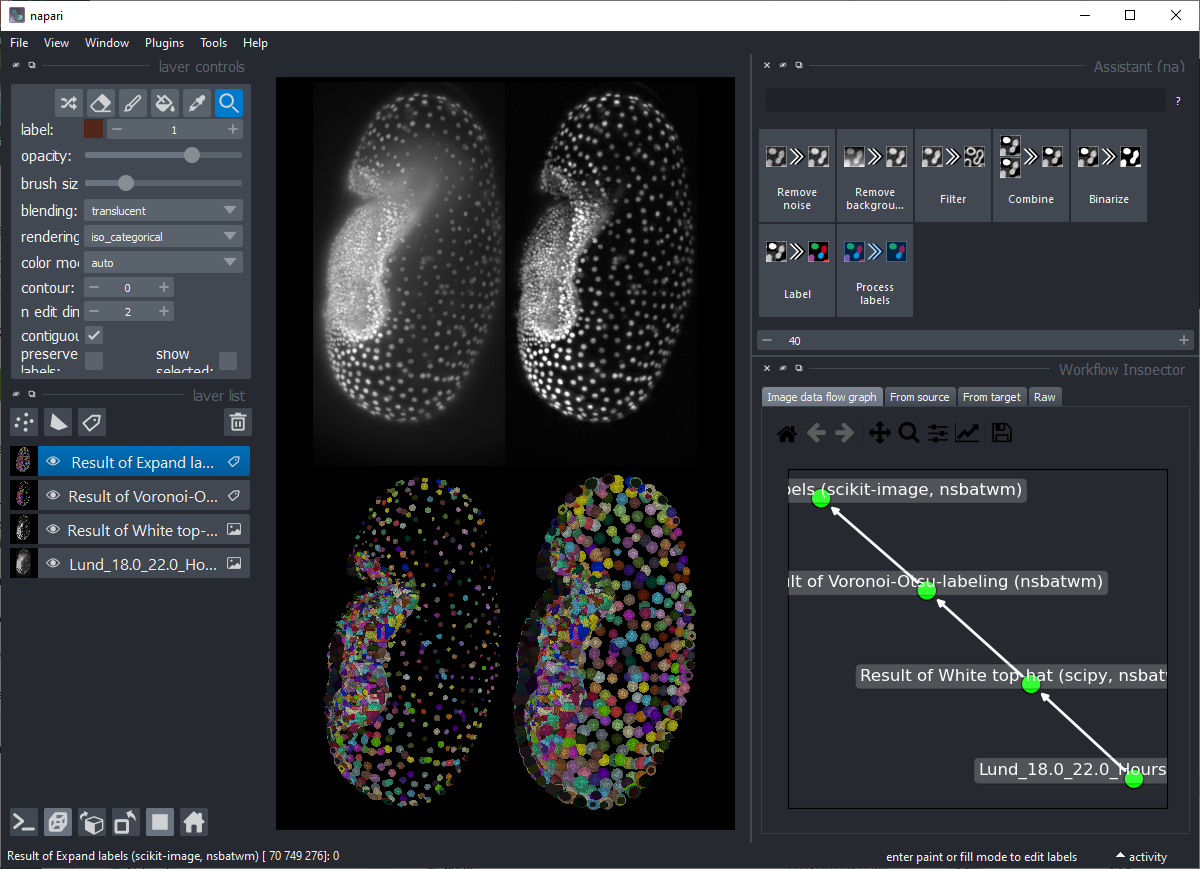
Task: Switch to the From source tab
Action: [919, 397]
